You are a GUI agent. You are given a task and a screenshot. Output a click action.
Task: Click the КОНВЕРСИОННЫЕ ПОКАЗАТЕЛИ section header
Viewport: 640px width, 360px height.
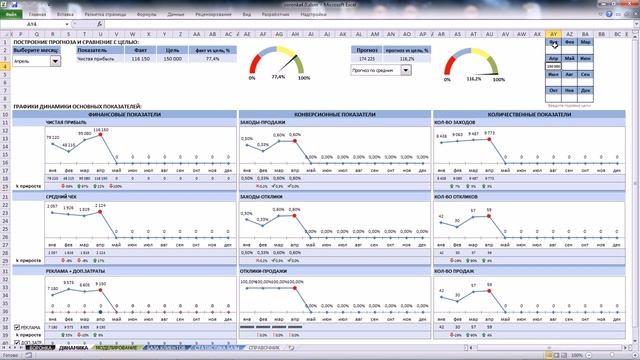[x=335, y=115]
